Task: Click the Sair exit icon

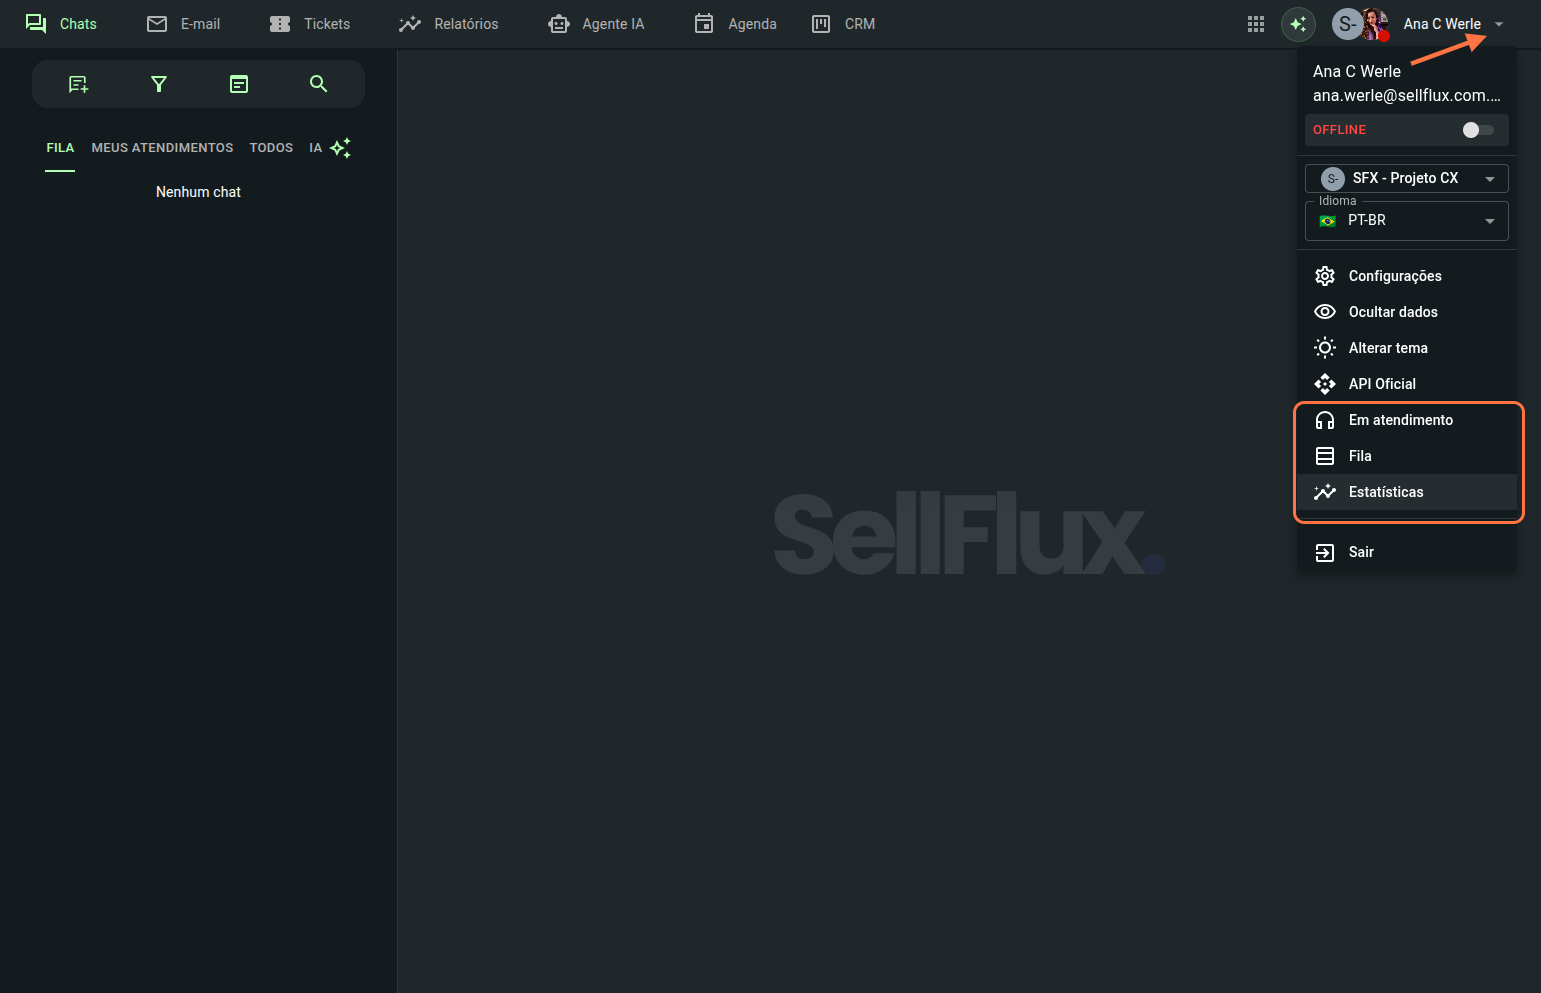Action: click(1325, 552)
